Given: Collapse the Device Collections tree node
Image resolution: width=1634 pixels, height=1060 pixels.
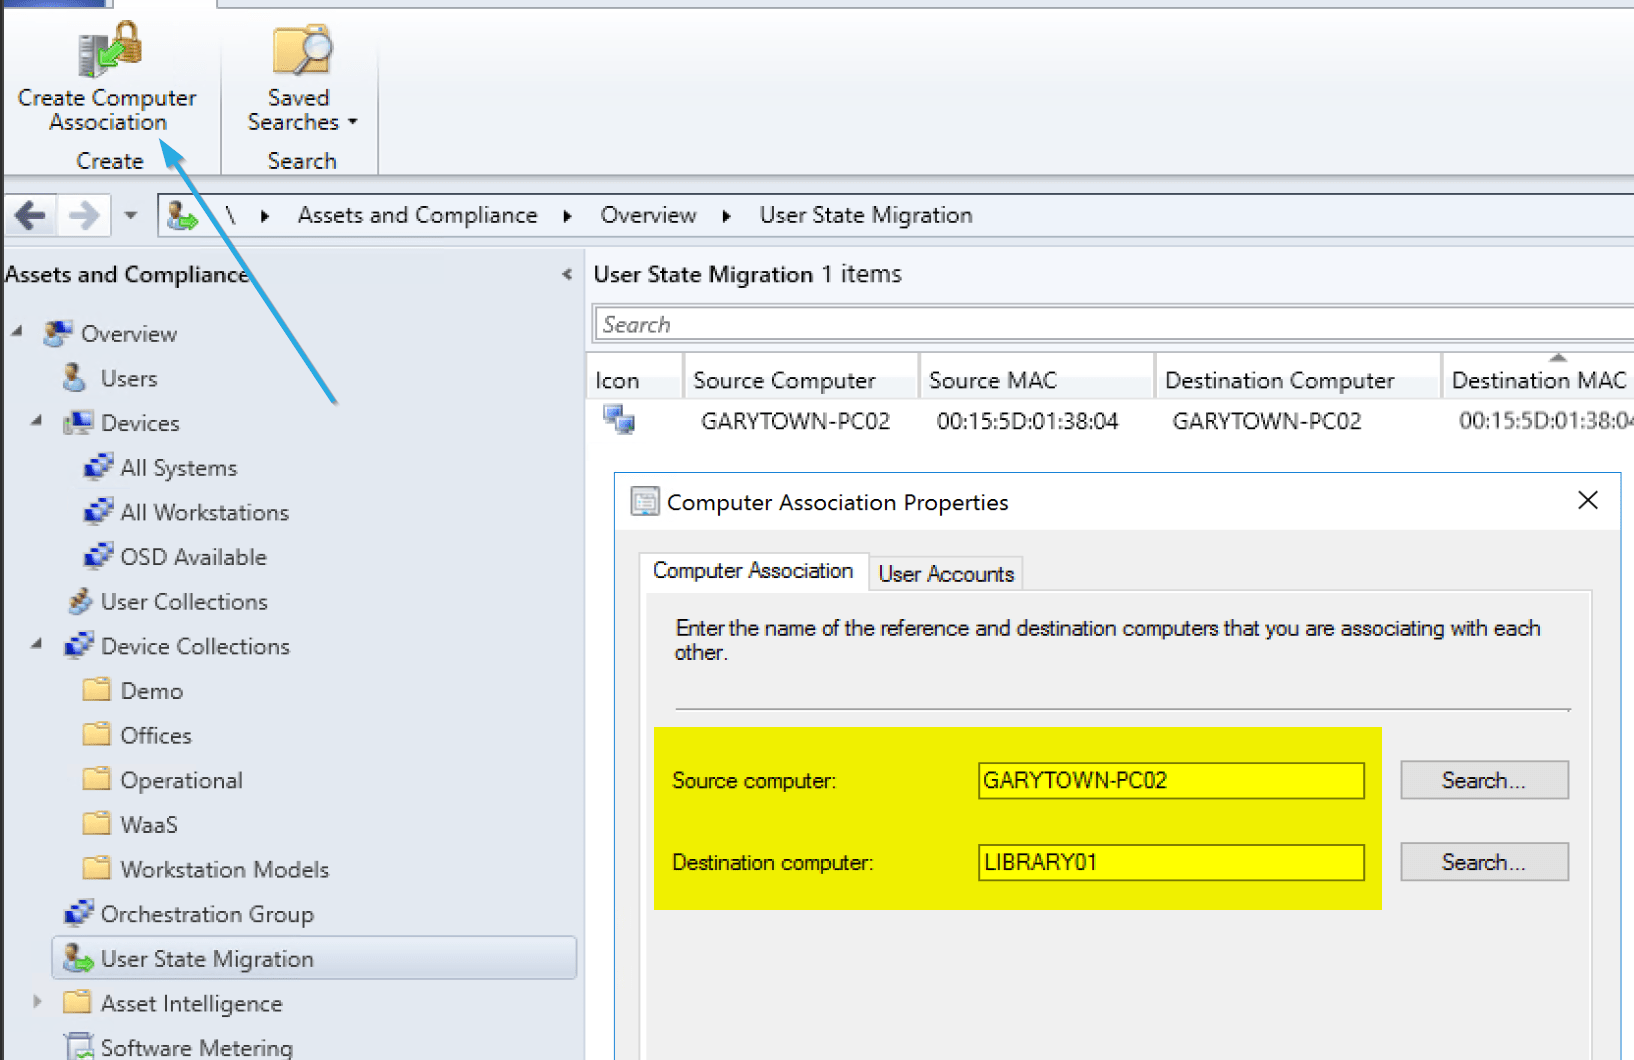Looking at the screenshot, I should (36, 645).
